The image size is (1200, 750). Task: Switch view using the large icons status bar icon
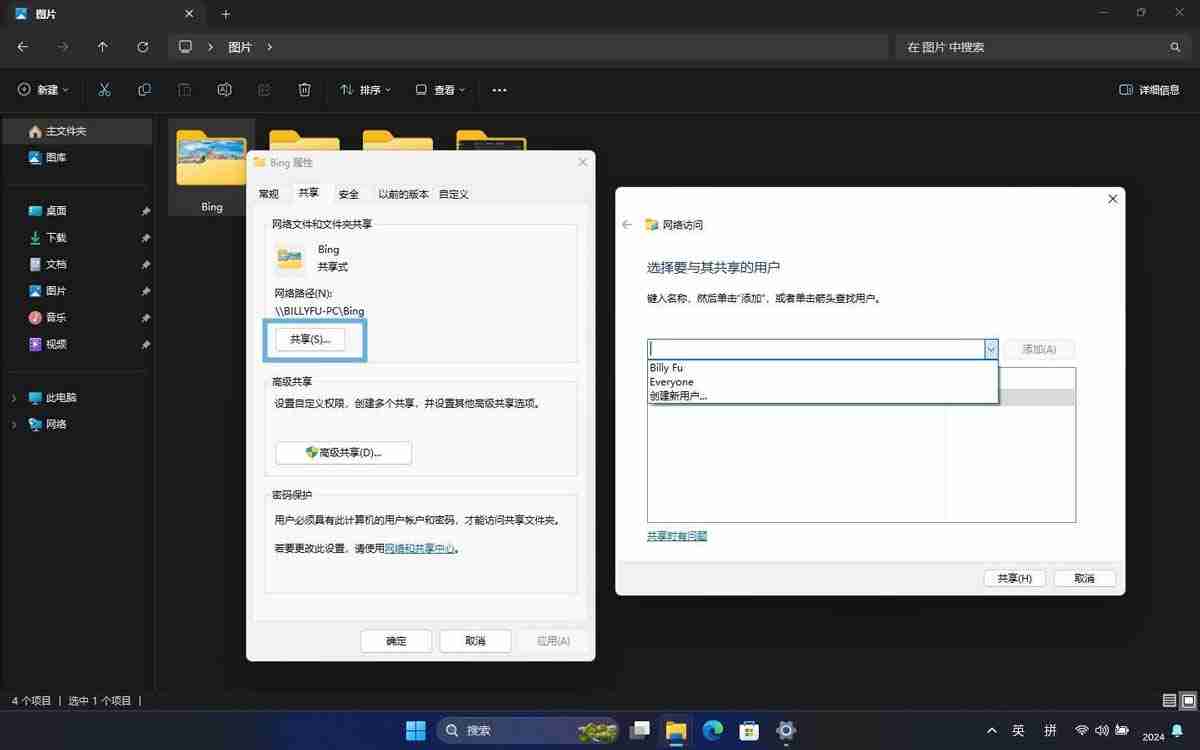click(x=1190, y=701)
